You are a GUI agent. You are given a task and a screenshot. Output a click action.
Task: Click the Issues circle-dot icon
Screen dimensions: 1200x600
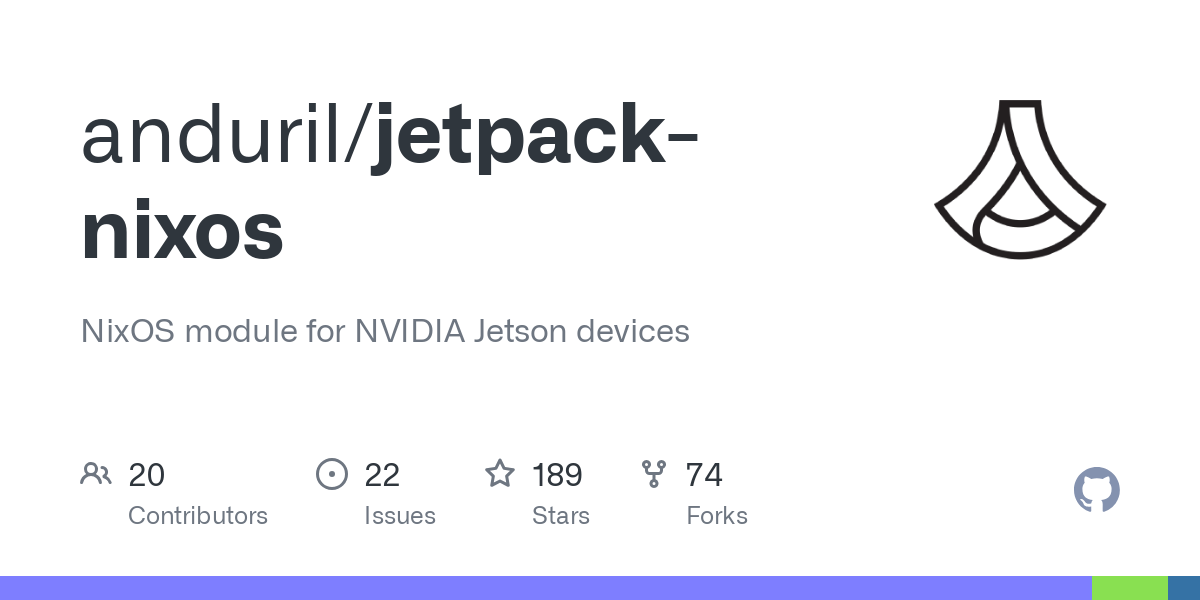pos(331,474)
